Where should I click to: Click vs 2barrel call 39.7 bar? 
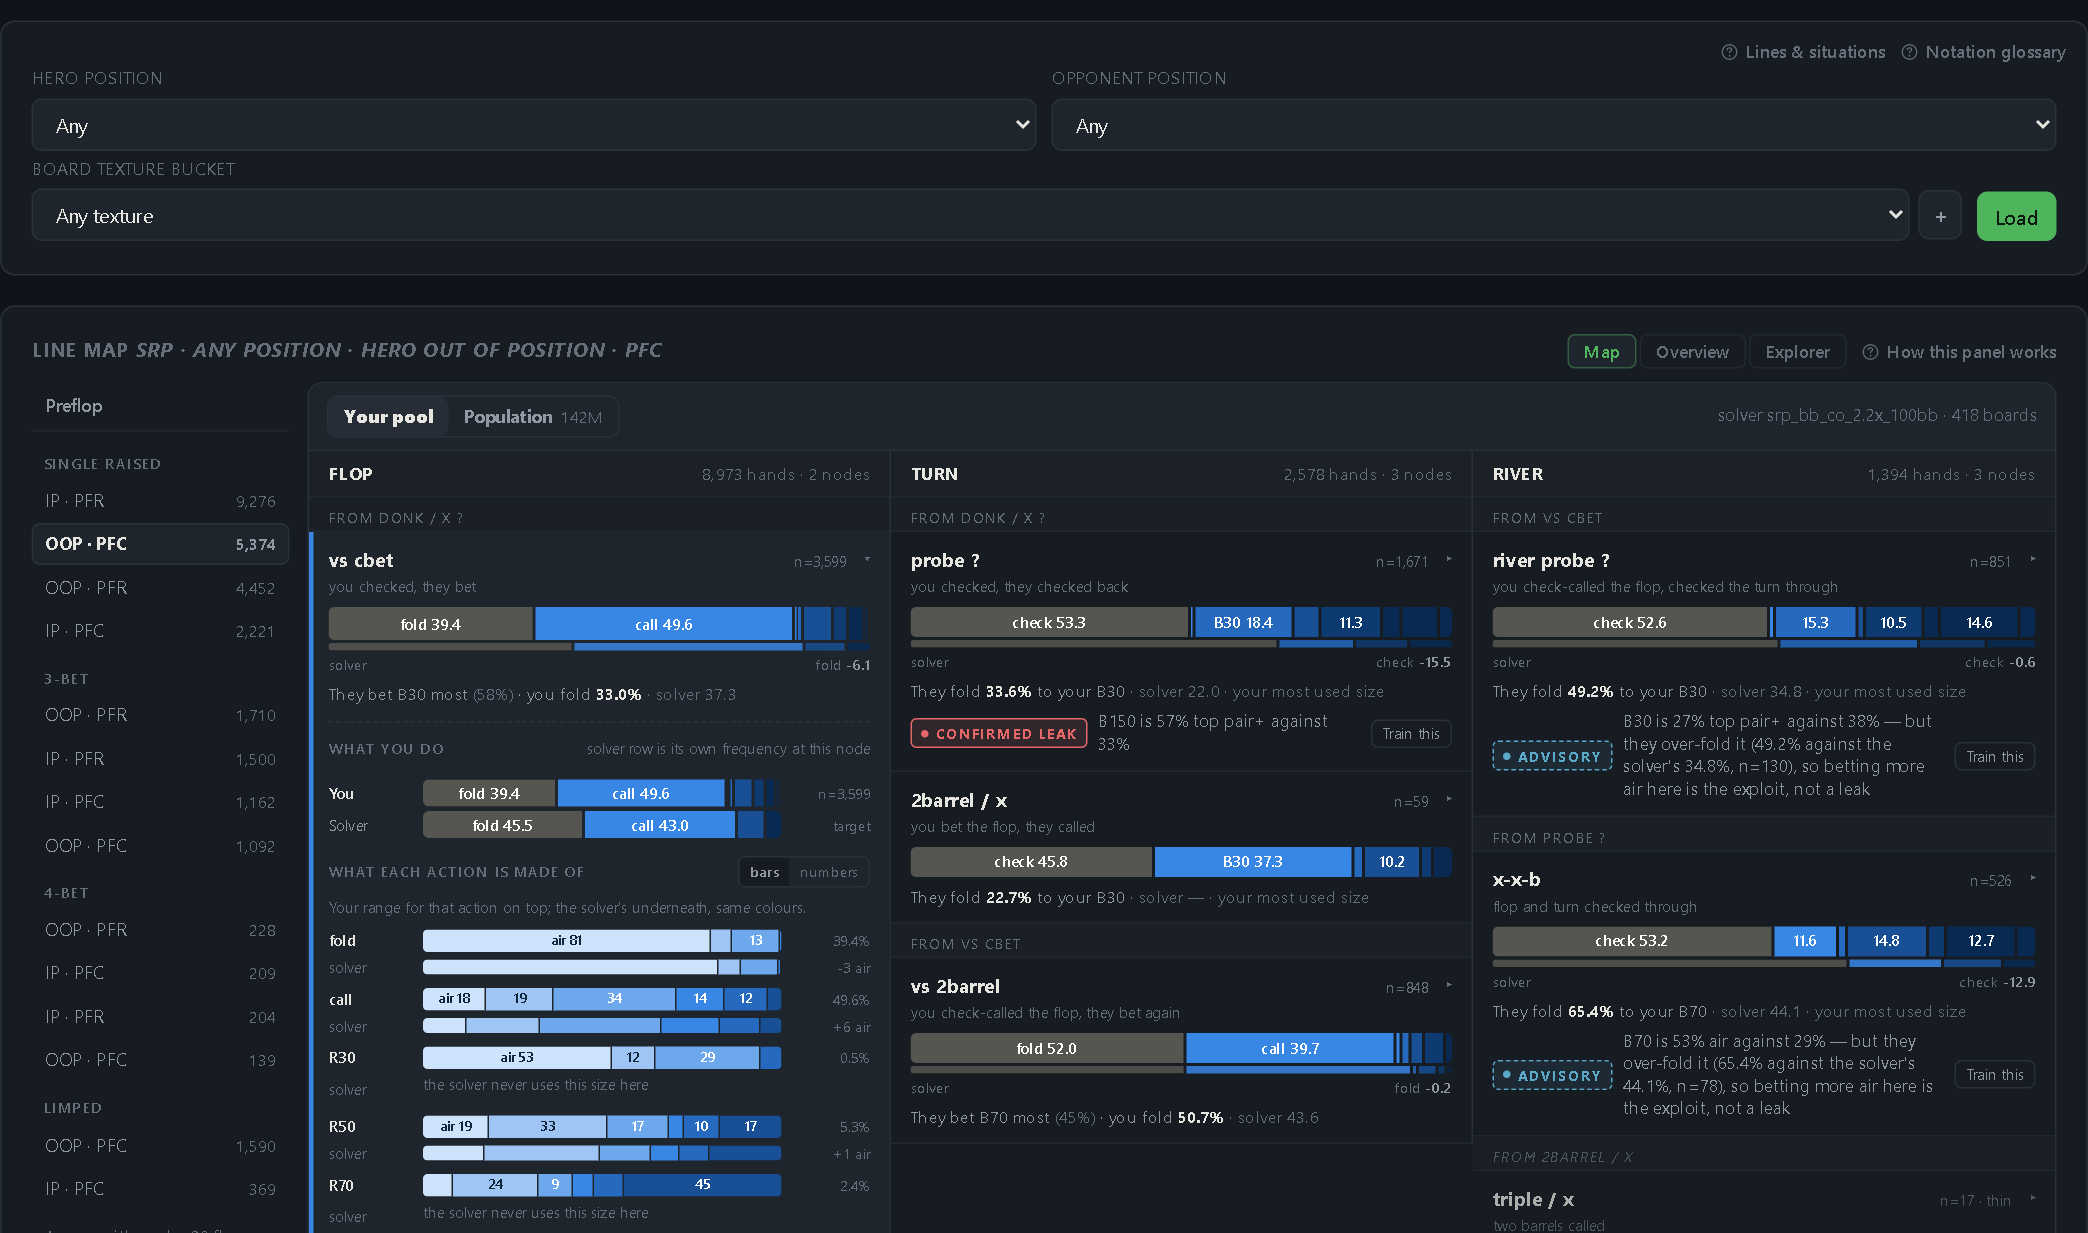(x=1290, y=1048)
